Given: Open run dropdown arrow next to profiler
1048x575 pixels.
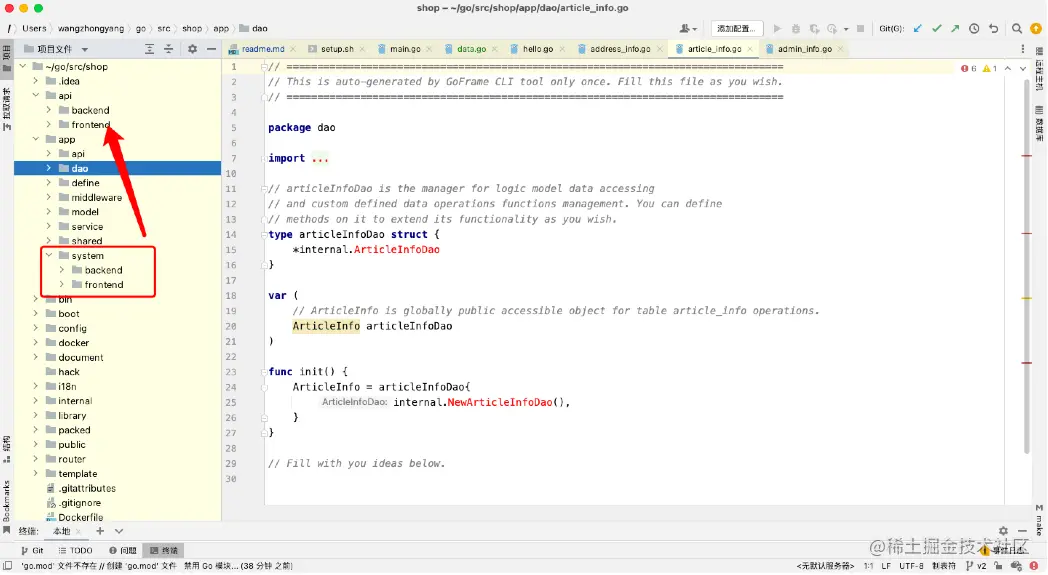Looking at the screenshot, I should click(x=846, y=29).
